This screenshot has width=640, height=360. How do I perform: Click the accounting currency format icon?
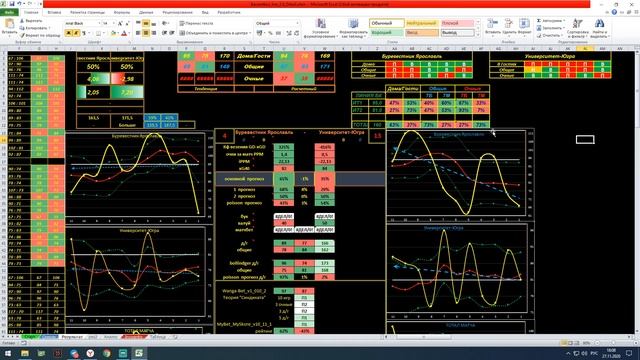(x=260, y=33)
